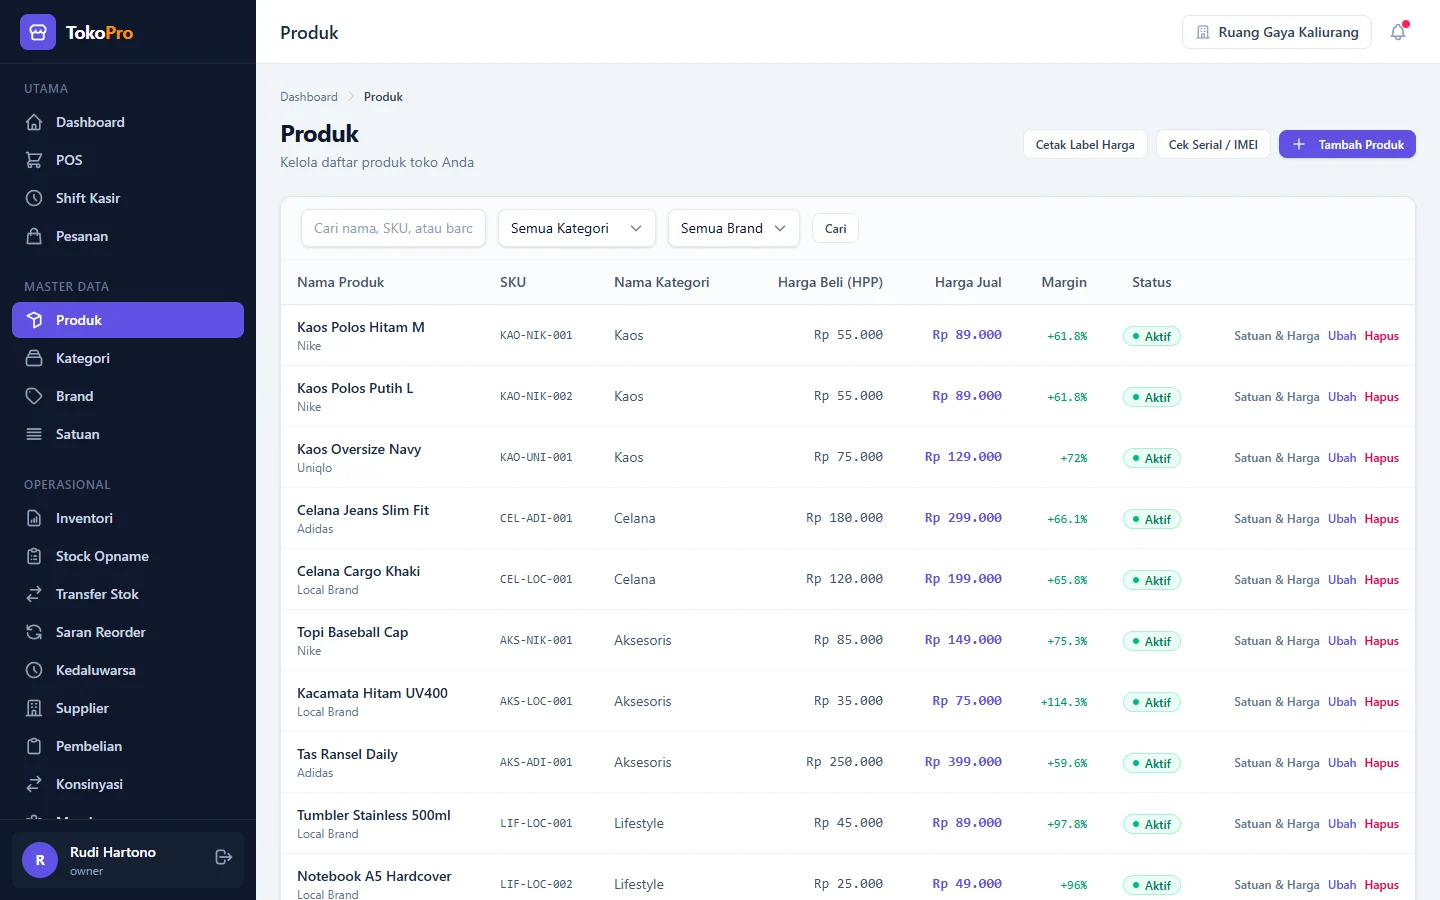Go to Dashboard in sidebar

click(128, 122)
